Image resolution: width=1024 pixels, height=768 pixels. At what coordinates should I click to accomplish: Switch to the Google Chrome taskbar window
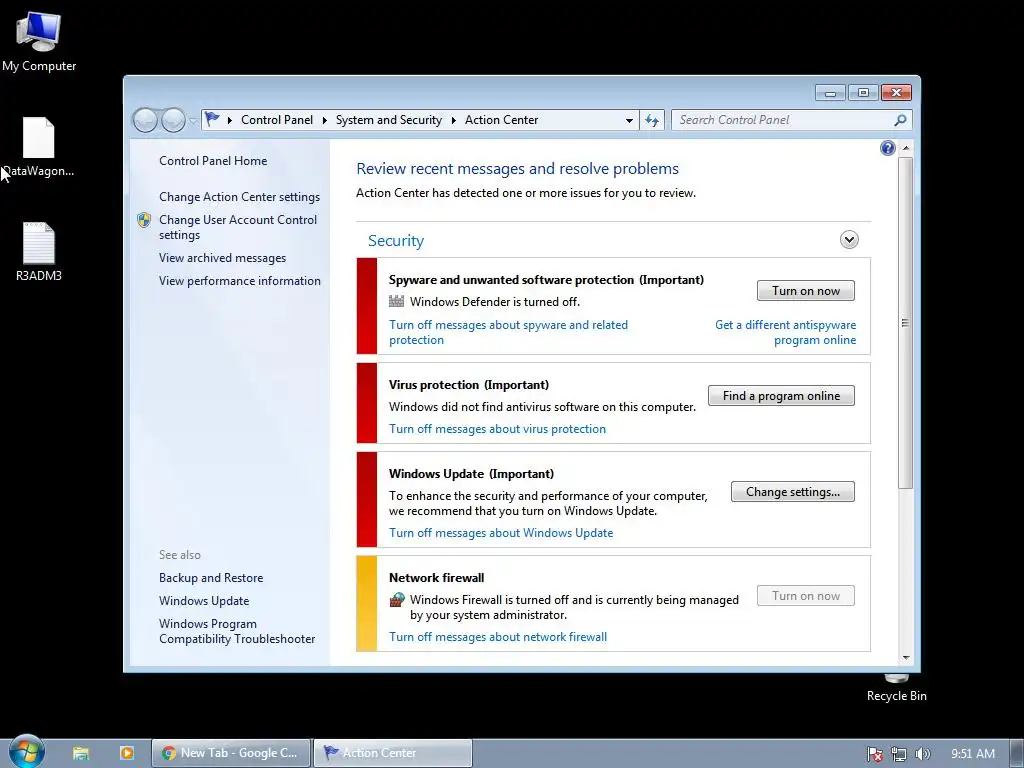tap(231, 753)
